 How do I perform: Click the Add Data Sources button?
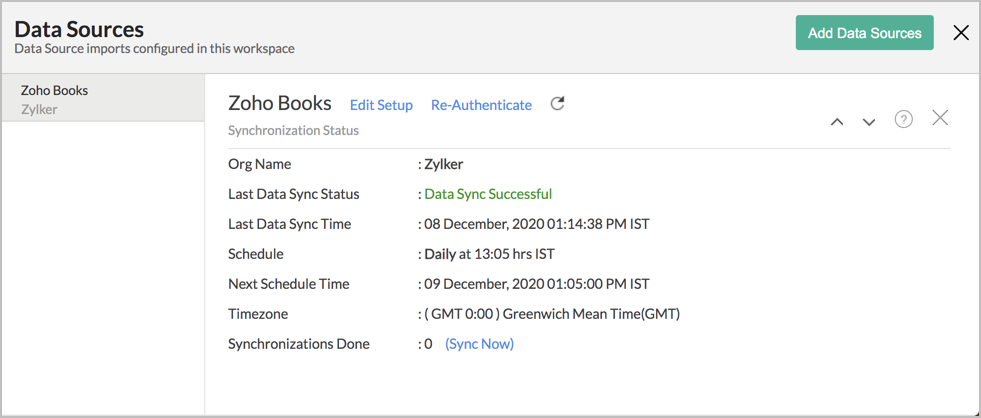865,33
